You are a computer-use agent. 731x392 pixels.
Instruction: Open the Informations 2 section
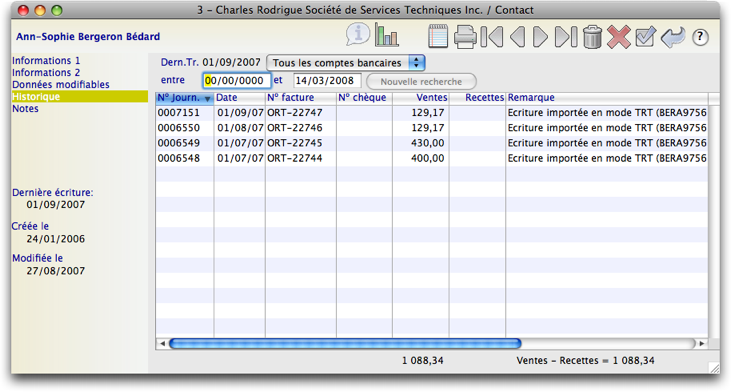pyautogui.click(x=46, y=73)
